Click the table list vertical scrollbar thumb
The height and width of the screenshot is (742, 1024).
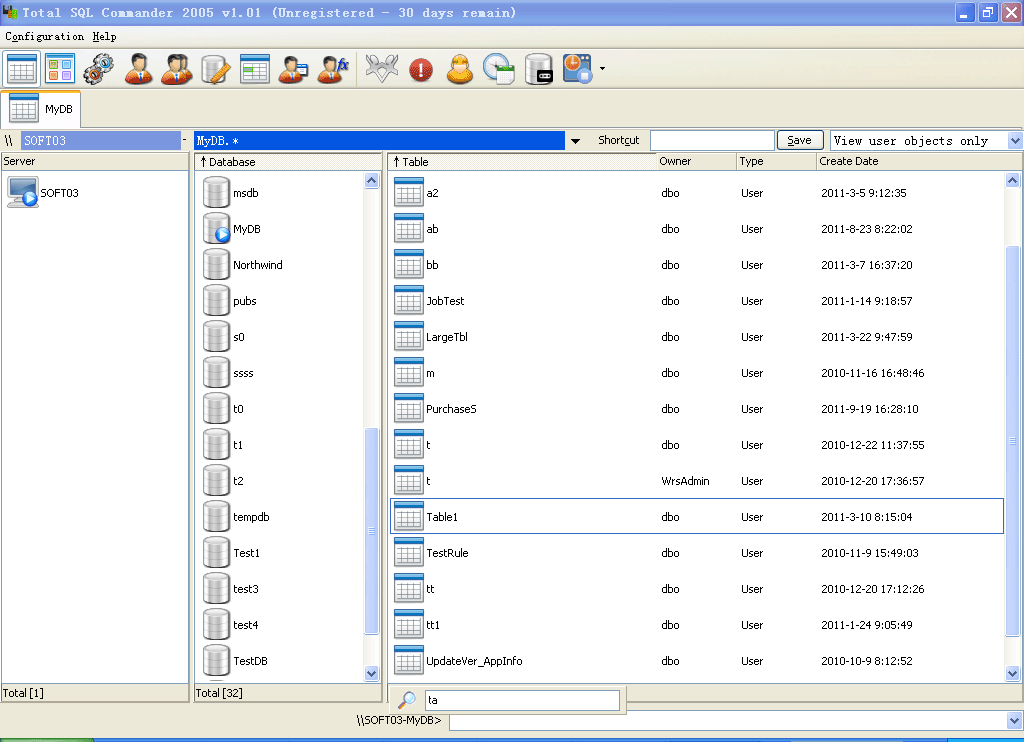1012,441
